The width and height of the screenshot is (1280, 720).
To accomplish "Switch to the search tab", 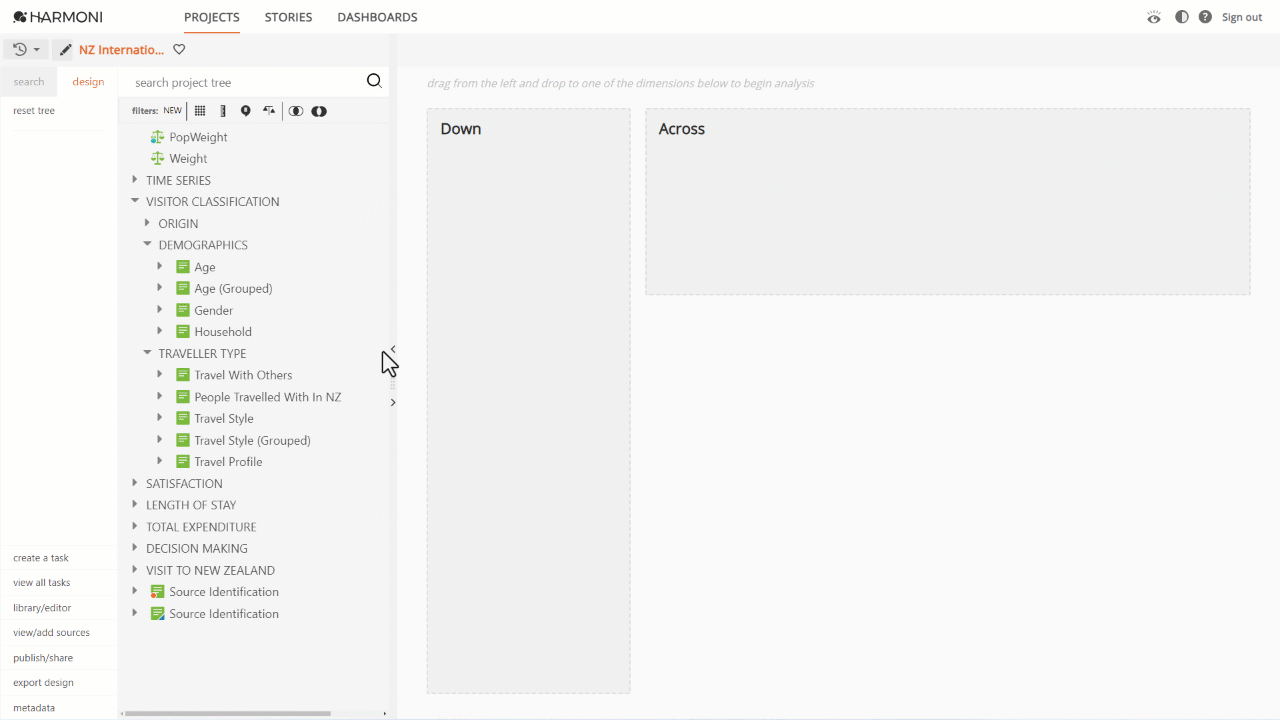I will point(29,82).
